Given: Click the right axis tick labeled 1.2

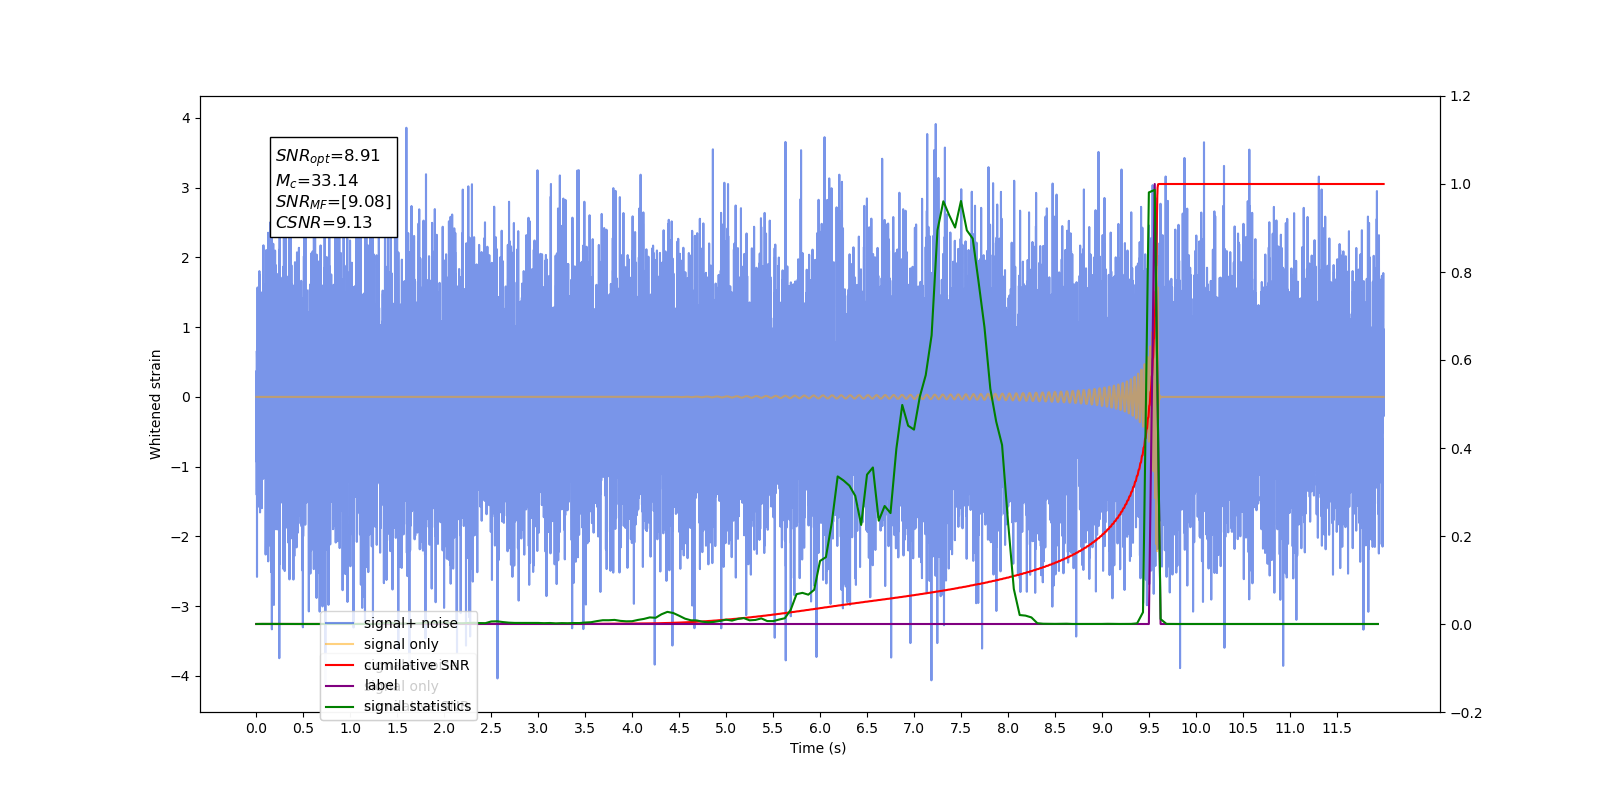Looking at the screenshot, I should pyautogui.click(x=1461, y=96).
